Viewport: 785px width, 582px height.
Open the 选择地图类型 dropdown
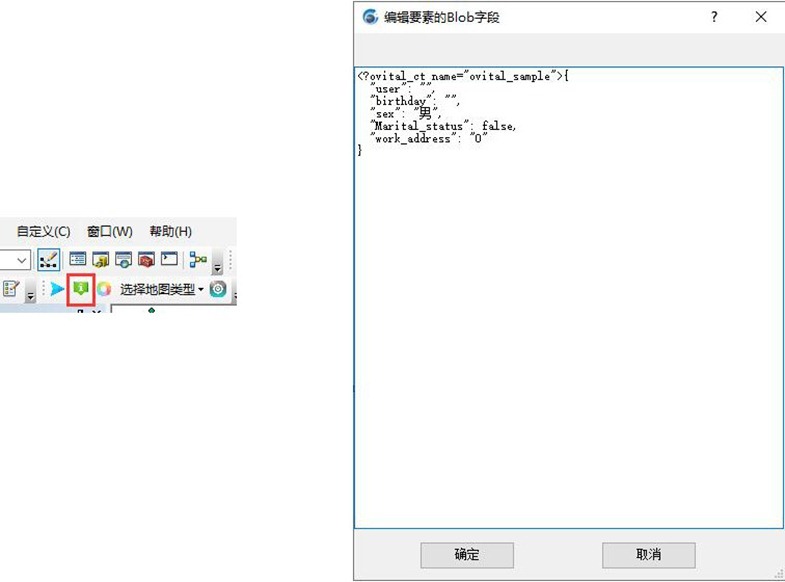[161, 289]
